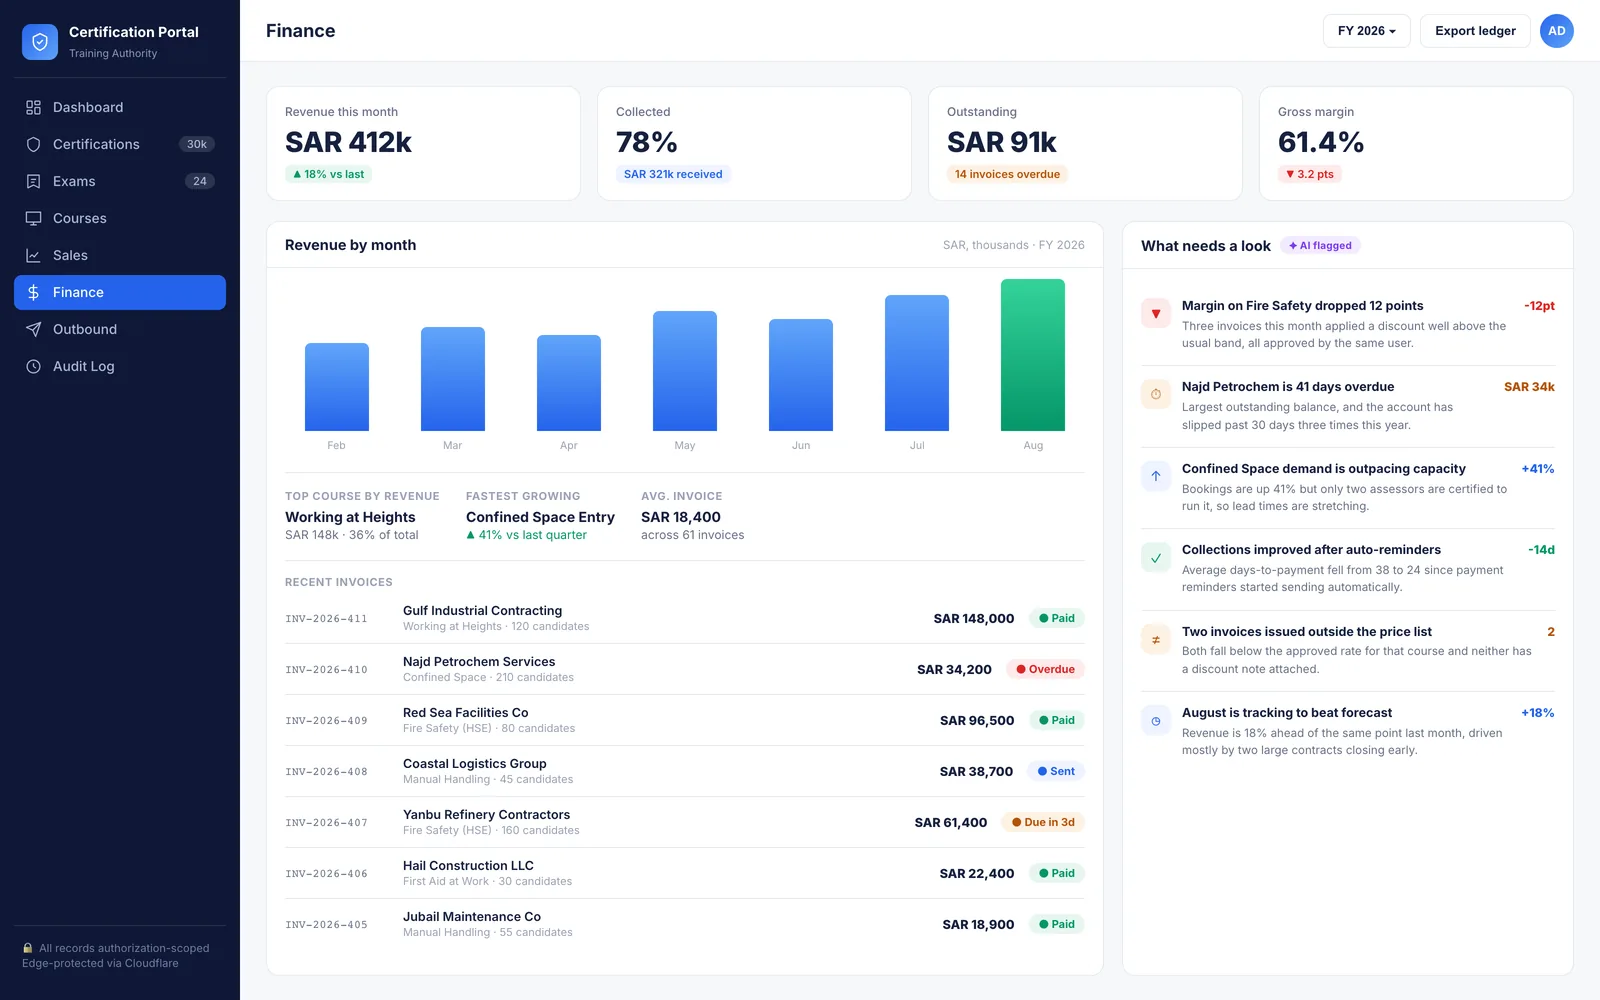
Task: Click the red down-triangle icon for Fire Safety margin
Action: (x=1156, y=313)
